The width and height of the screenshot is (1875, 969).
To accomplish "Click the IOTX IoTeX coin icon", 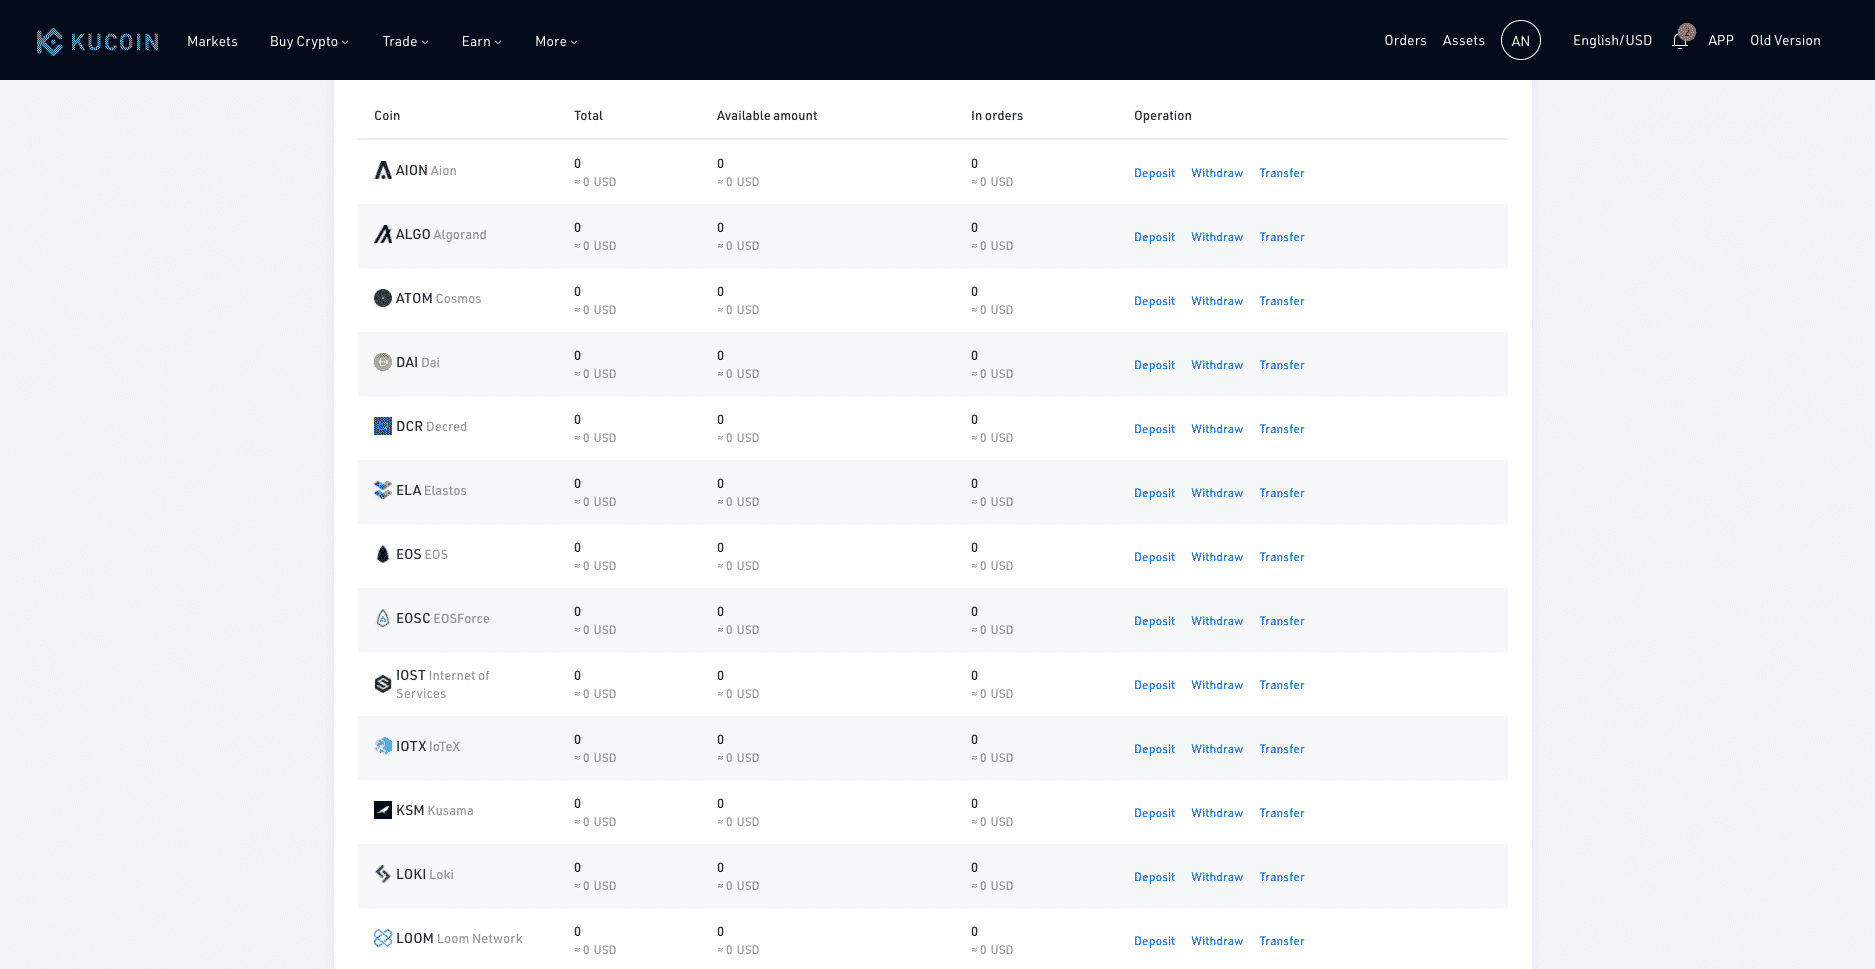I will point(383,746).
